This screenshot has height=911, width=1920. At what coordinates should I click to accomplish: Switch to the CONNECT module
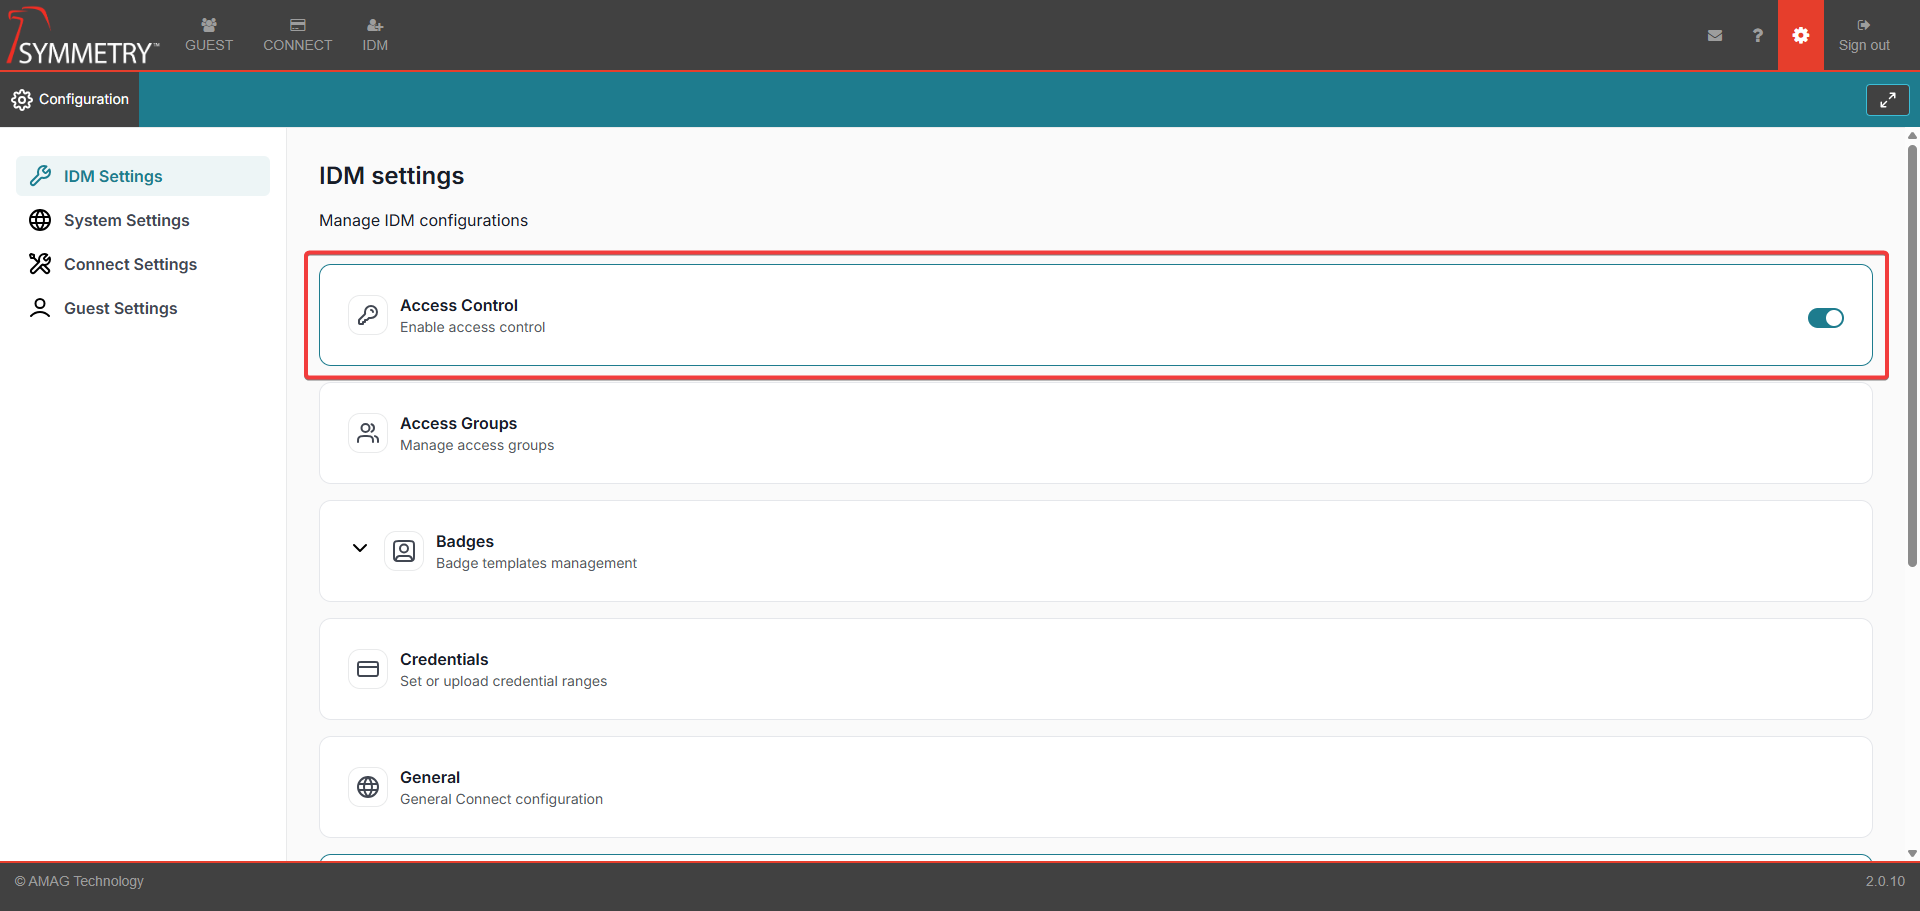(297, 35)
